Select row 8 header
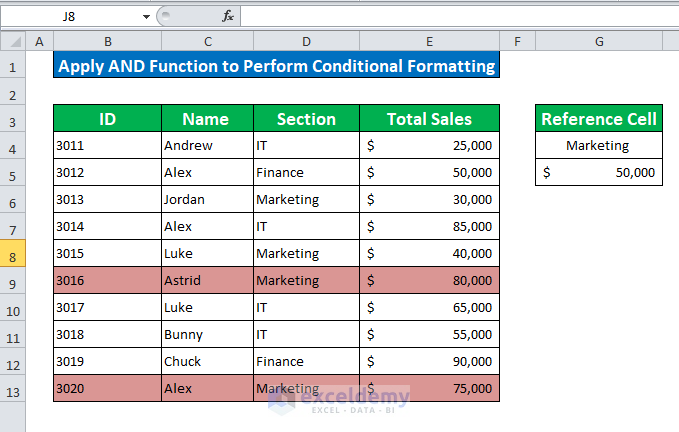This screenshot has height=432, width=679. (13, 253)
